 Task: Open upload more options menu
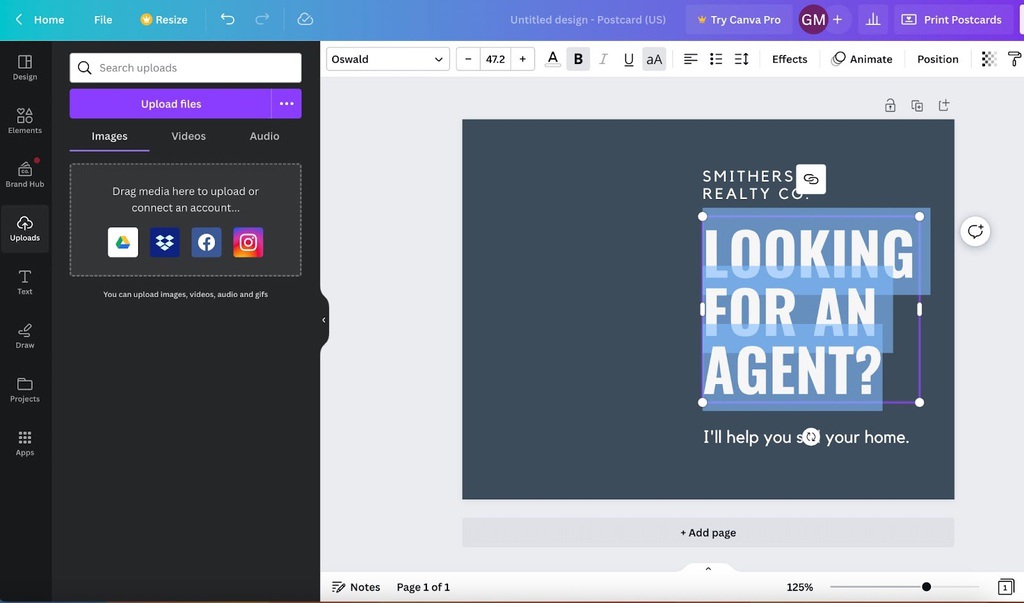click(x=286, y=104)
